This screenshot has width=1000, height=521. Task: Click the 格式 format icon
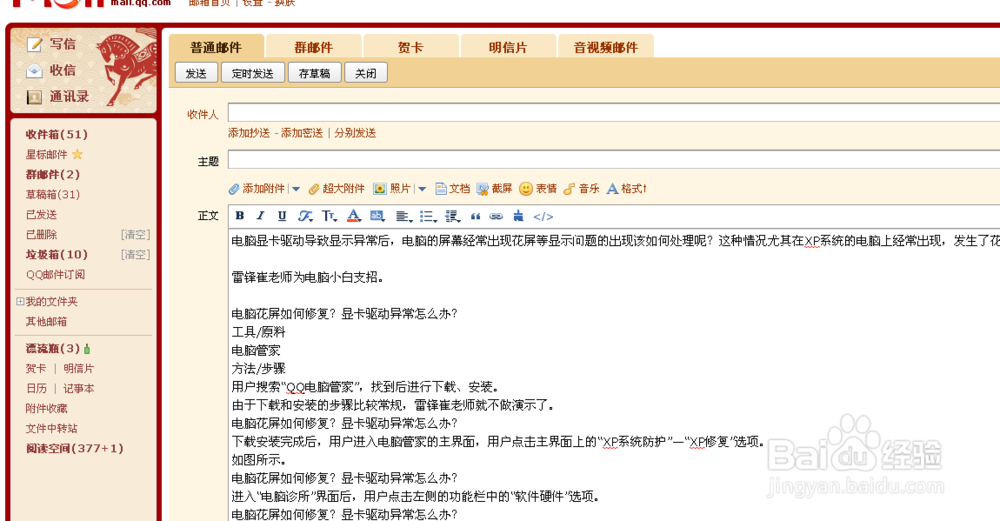pyautogui.click(x=612, y=189)
